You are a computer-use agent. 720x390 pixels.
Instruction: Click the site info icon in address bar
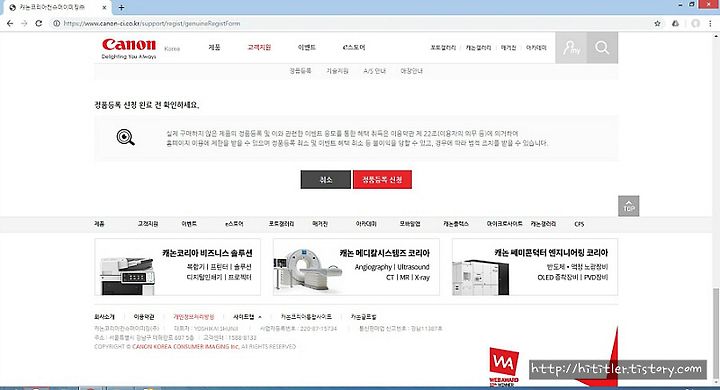coord(56,23)
